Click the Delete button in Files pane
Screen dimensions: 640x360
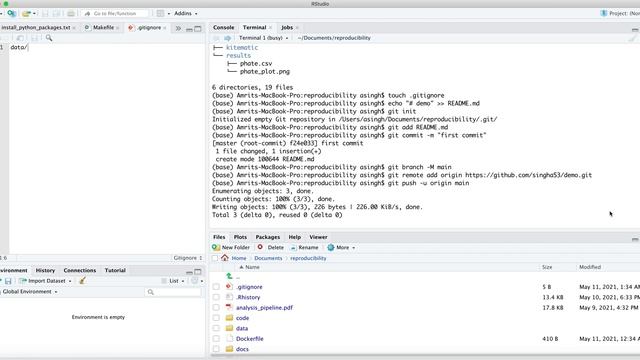point(271,247)
